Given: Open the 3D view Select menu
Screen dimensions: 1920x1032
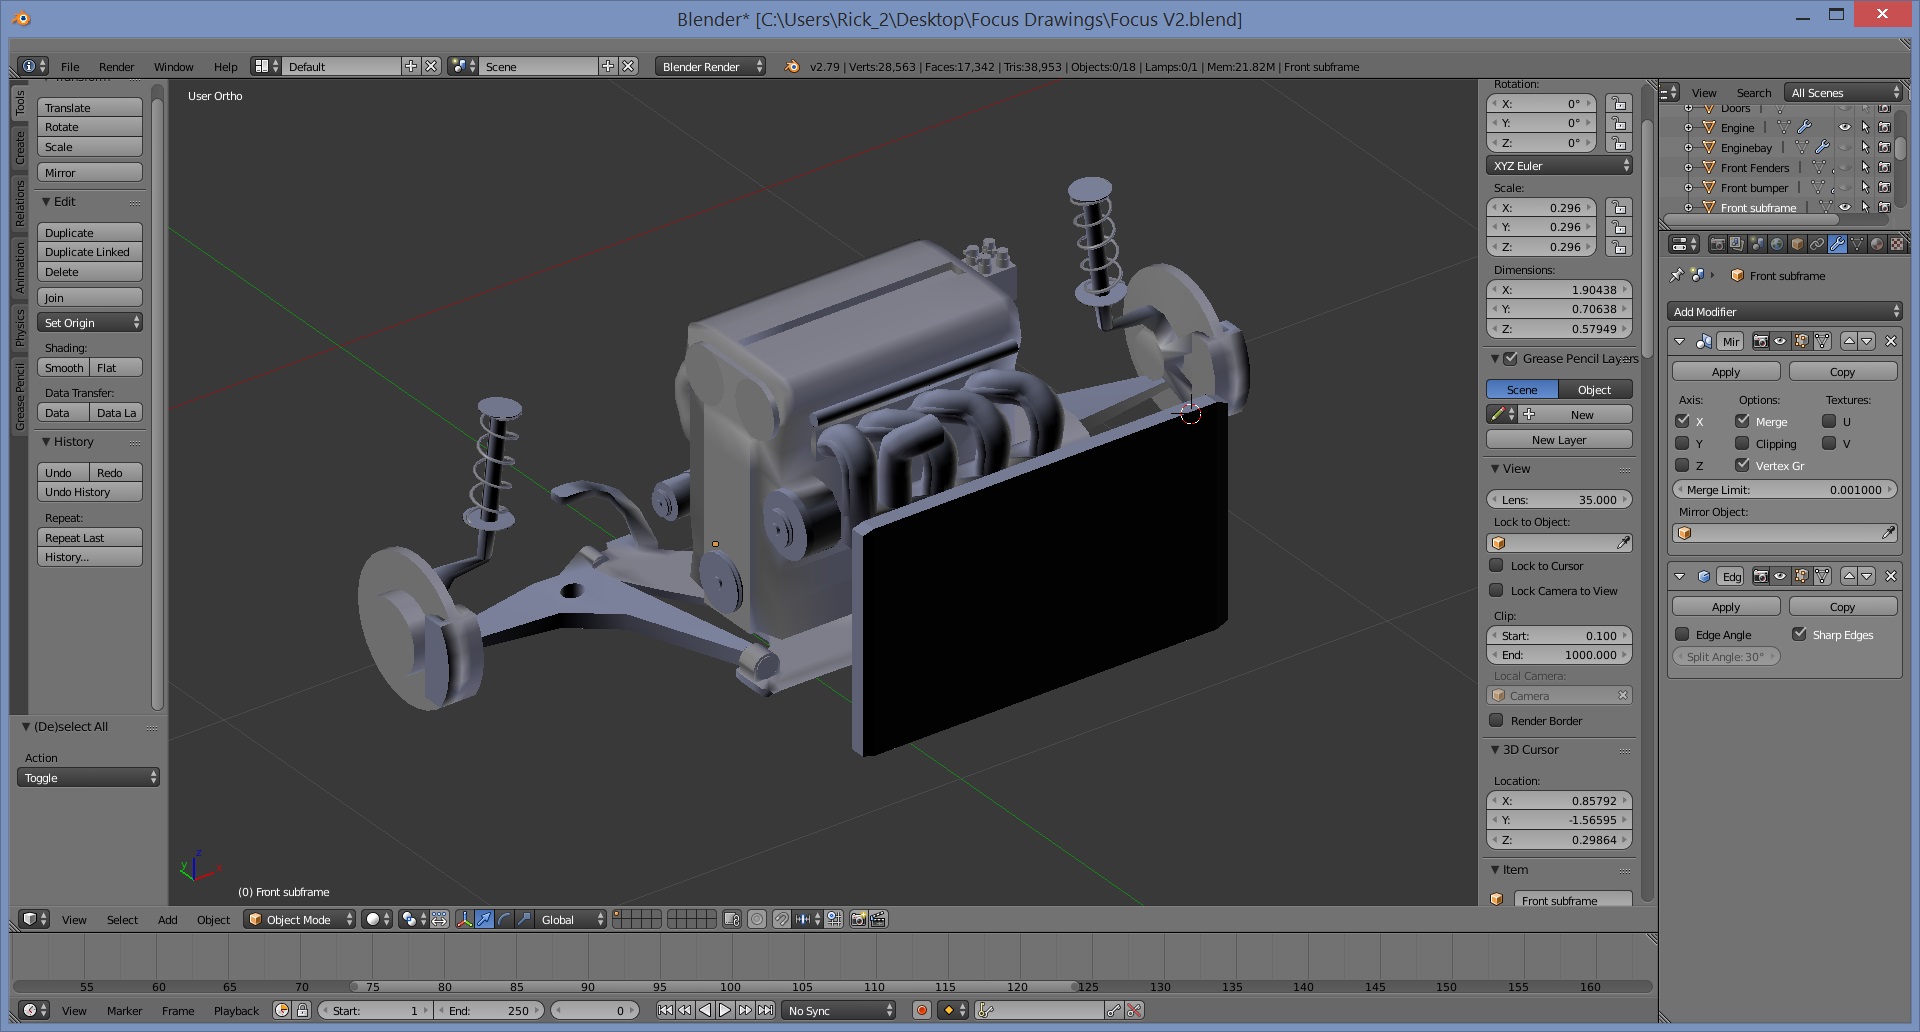Looking at the screenshot, I should (x=123, y=920).
